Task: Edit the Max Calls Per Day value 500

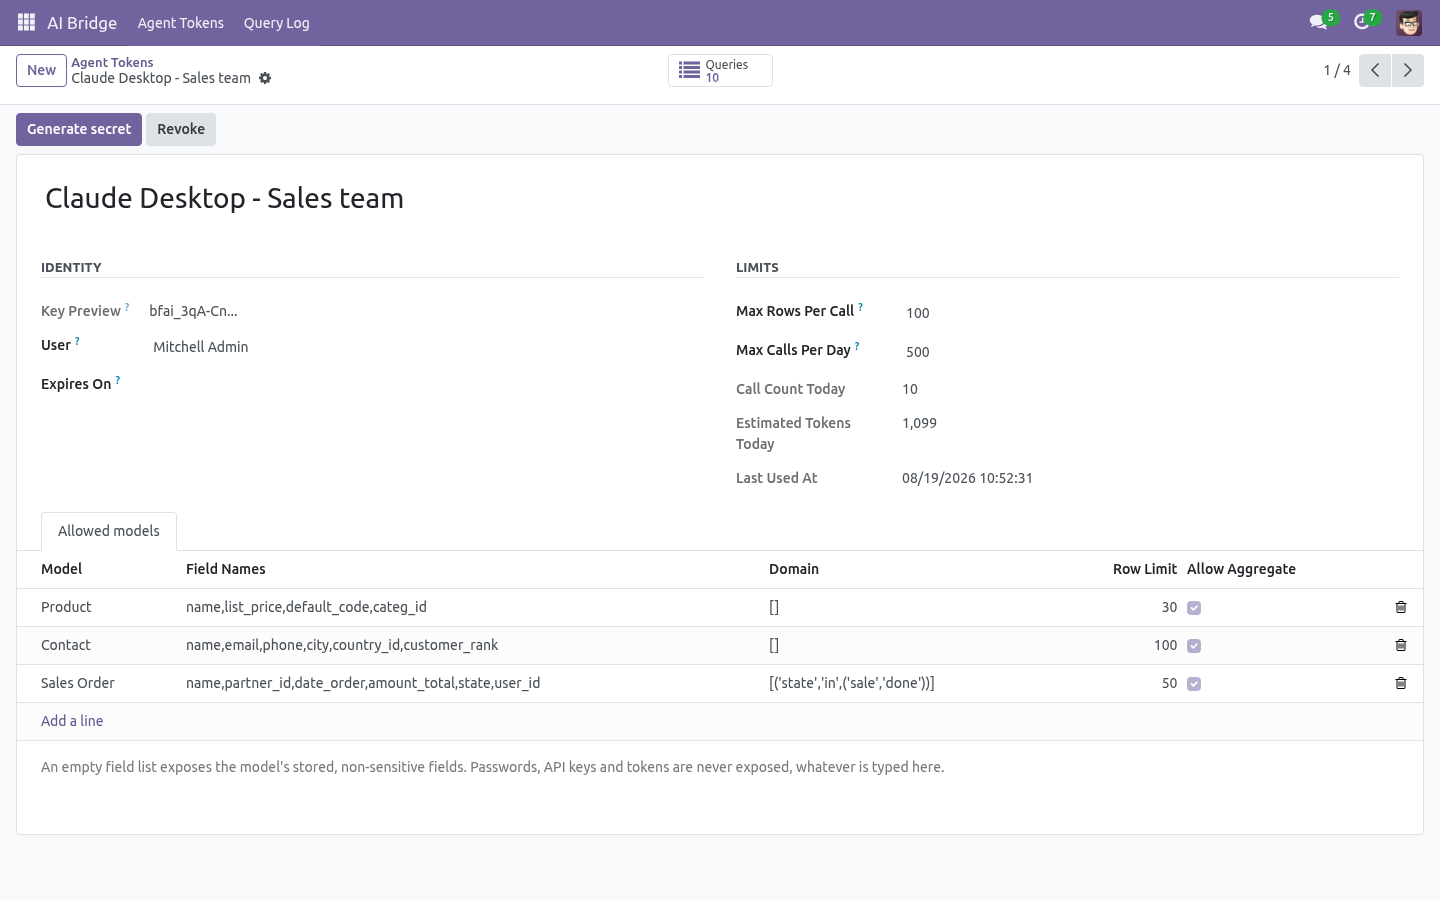Action: [x=1150, y=352]
